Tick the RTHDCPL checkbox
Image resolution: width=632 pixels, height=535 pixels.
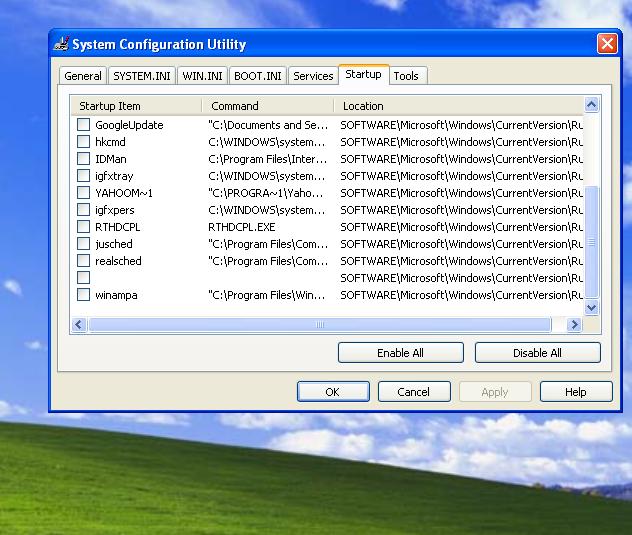pyautogui.click(x=83, y=227)
